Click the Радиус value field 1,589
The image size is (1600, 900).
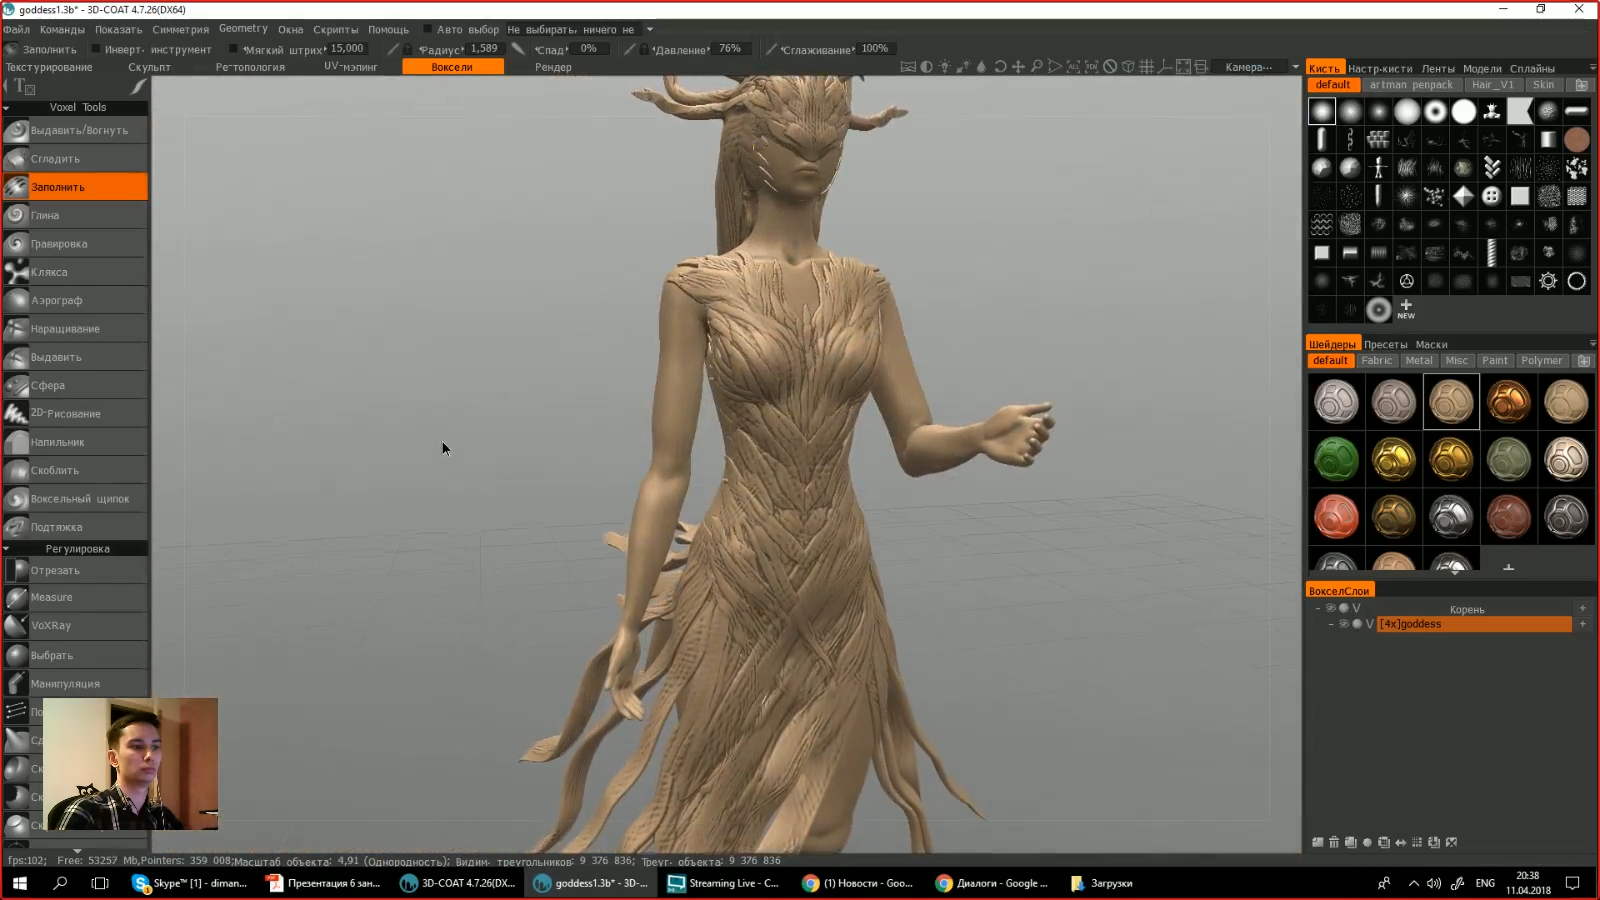point(484,48)
